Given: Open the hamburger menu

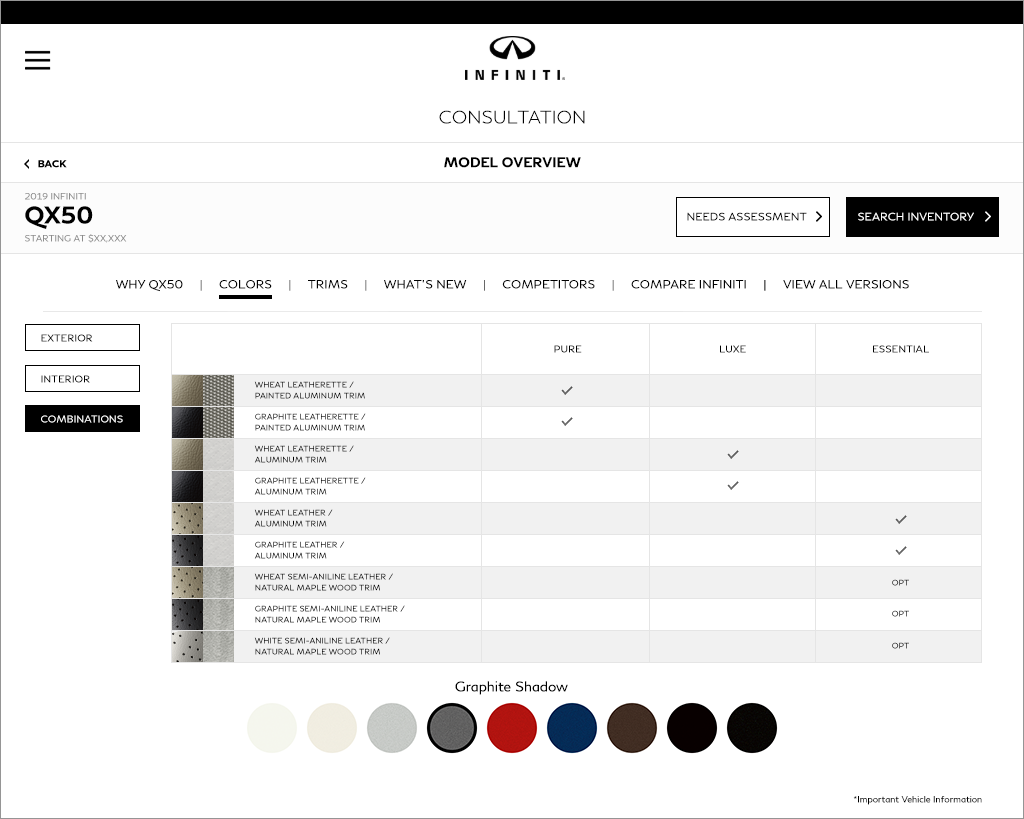Looking at the screenshot, I should pyautogui.click(x=37, y=60).
